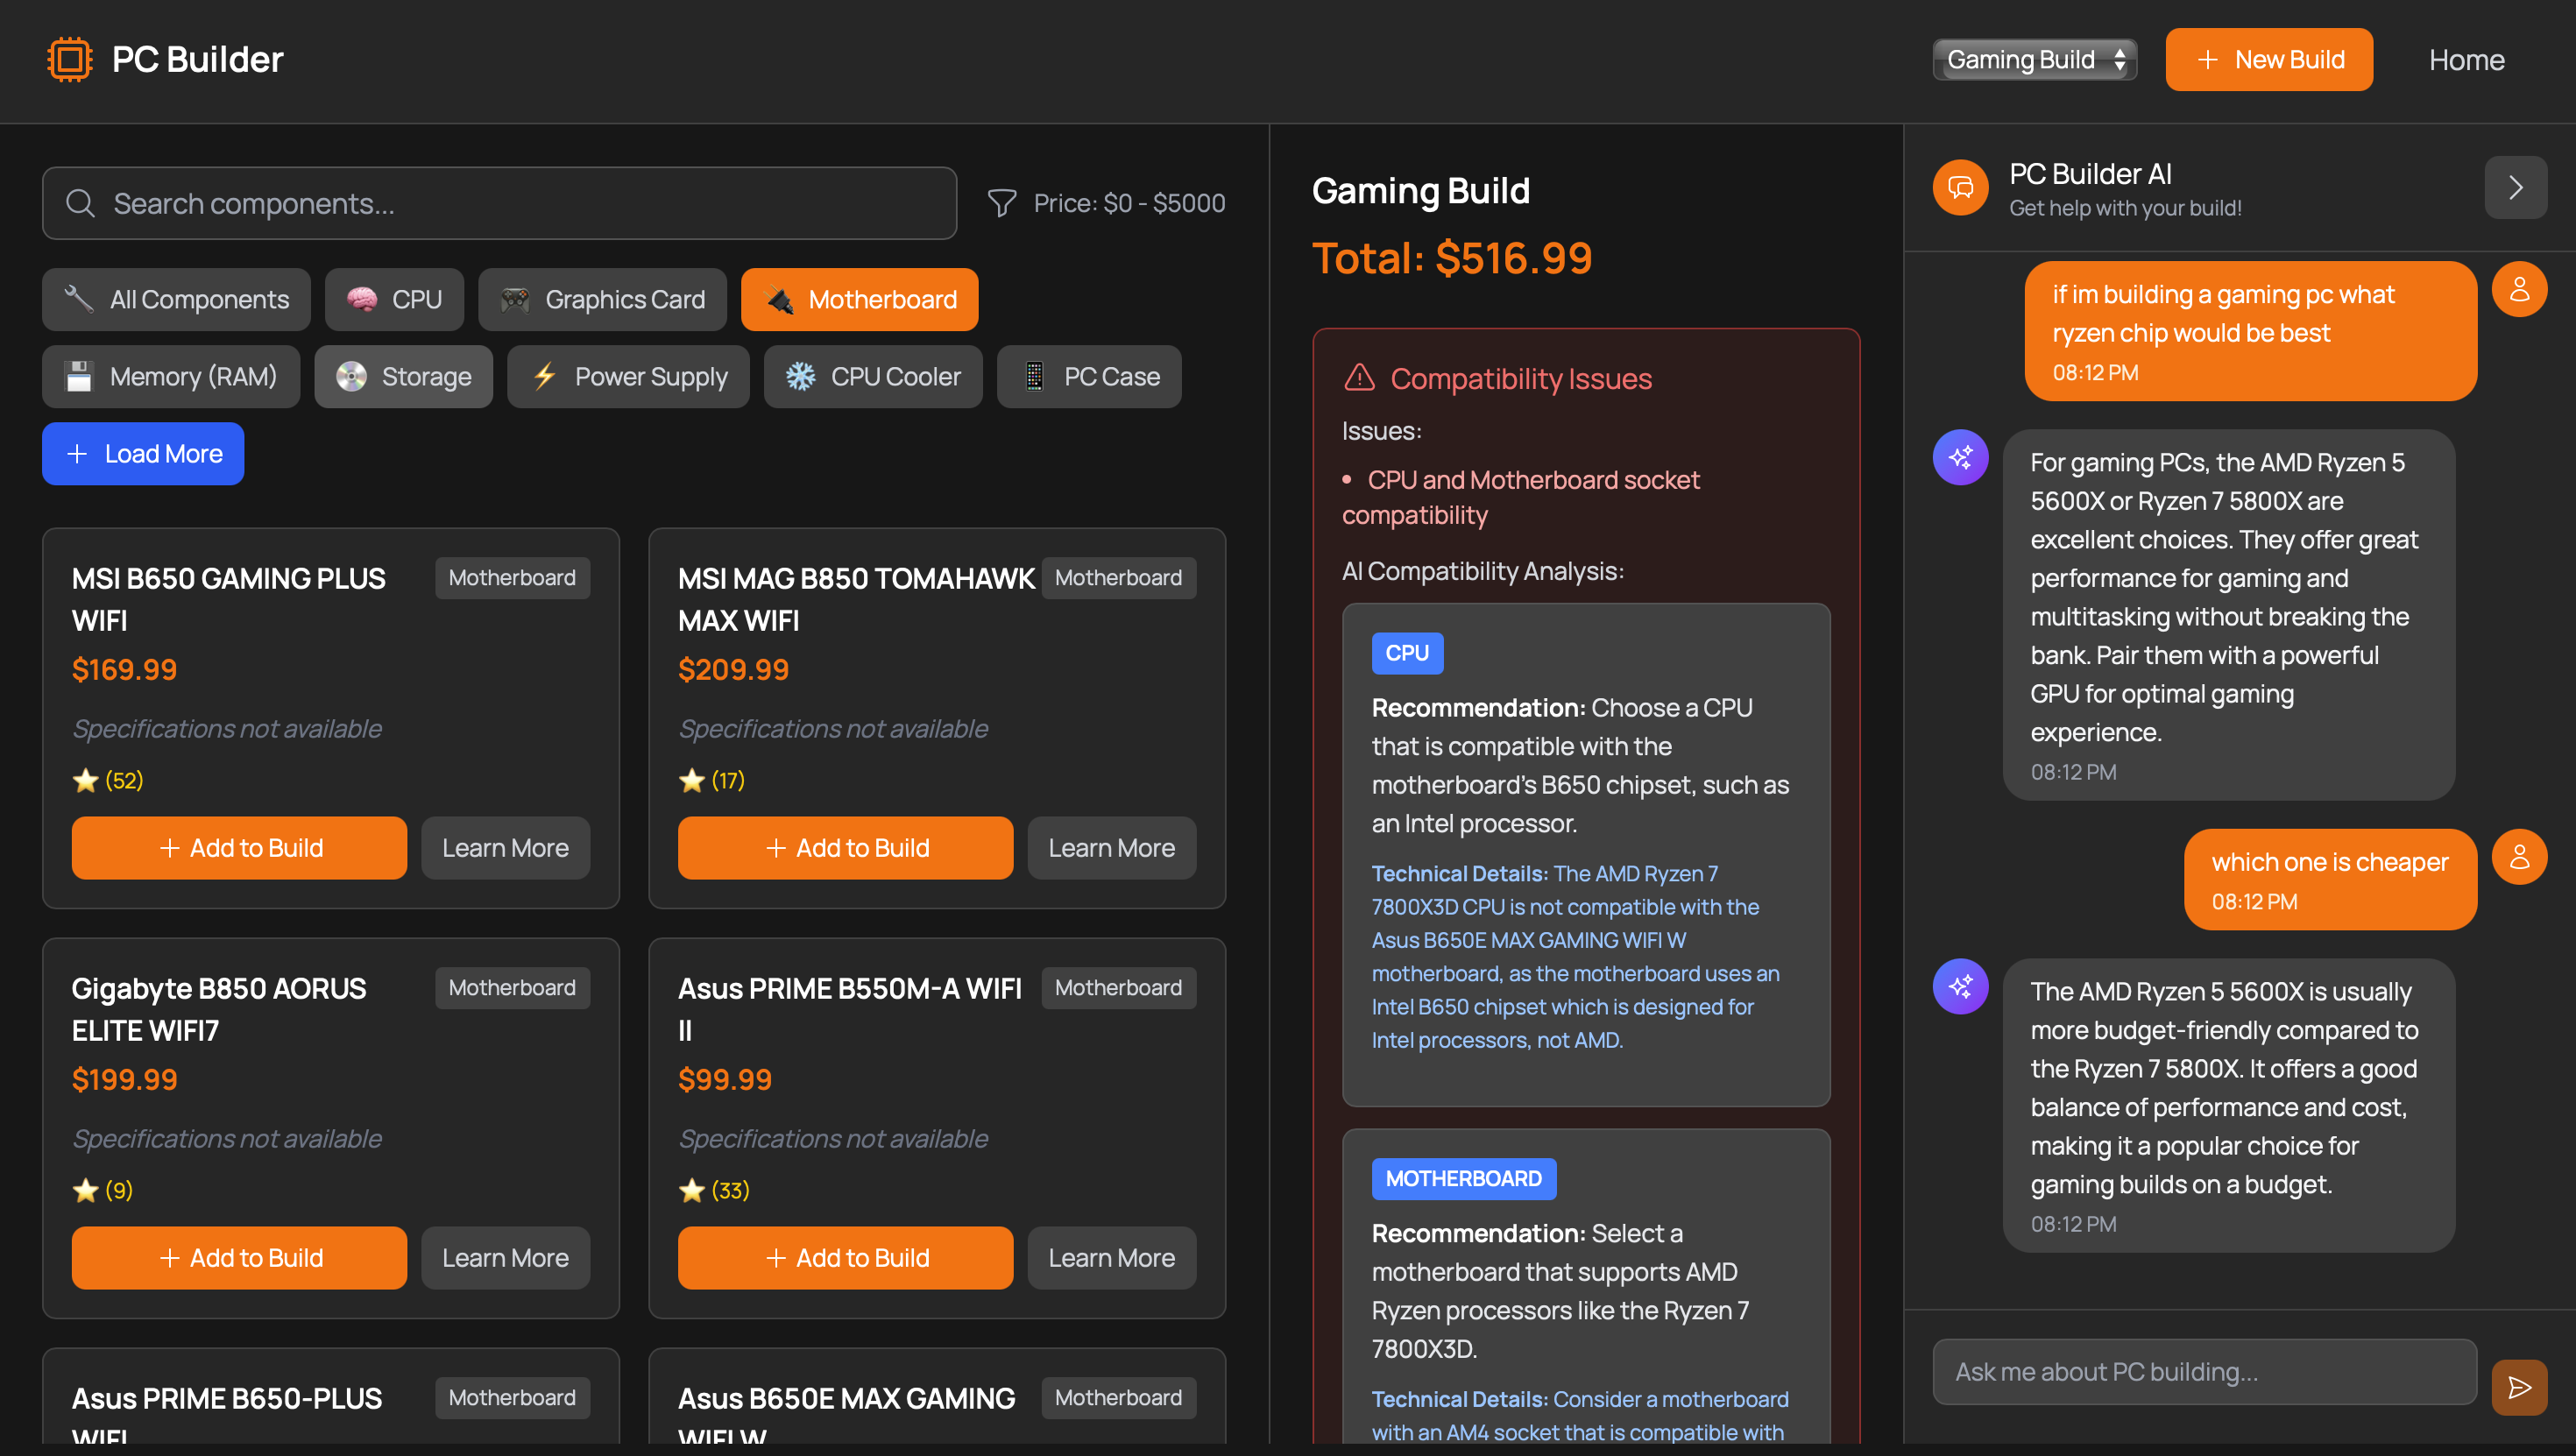Switch to the CPU Cooler category
Viewport: 2576px width, 1456px height.
[872, 376]
